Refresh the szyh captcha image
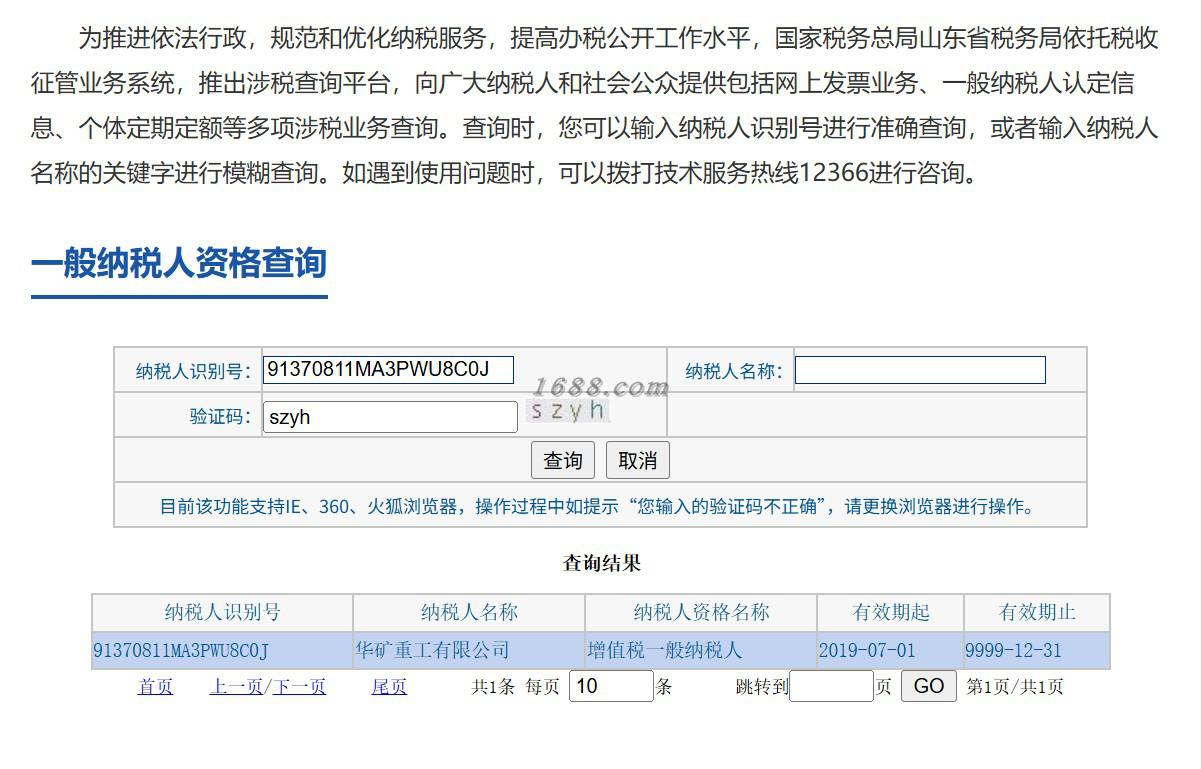The image size is (1201, 769). point(568,411)
